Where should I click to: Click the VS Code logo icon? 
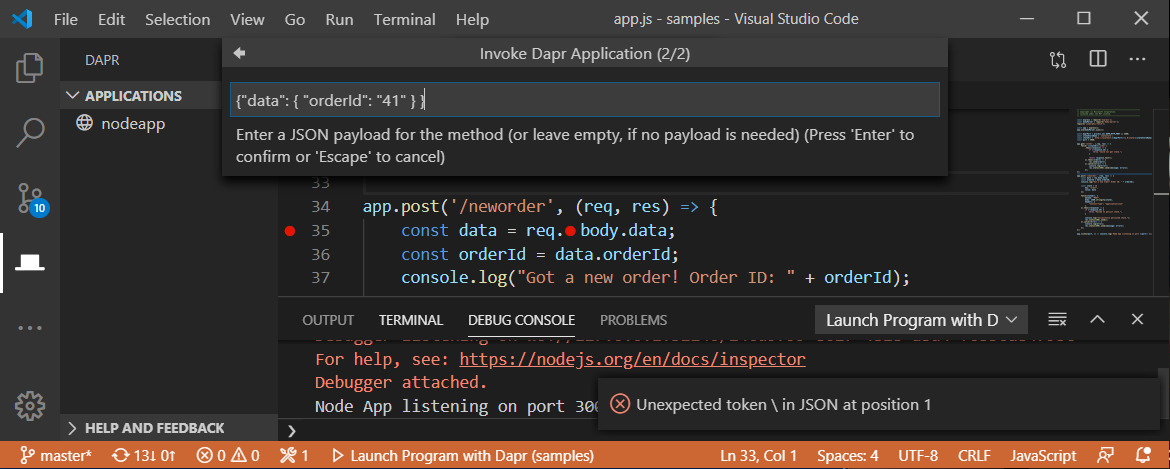click(x=22, y=19)
